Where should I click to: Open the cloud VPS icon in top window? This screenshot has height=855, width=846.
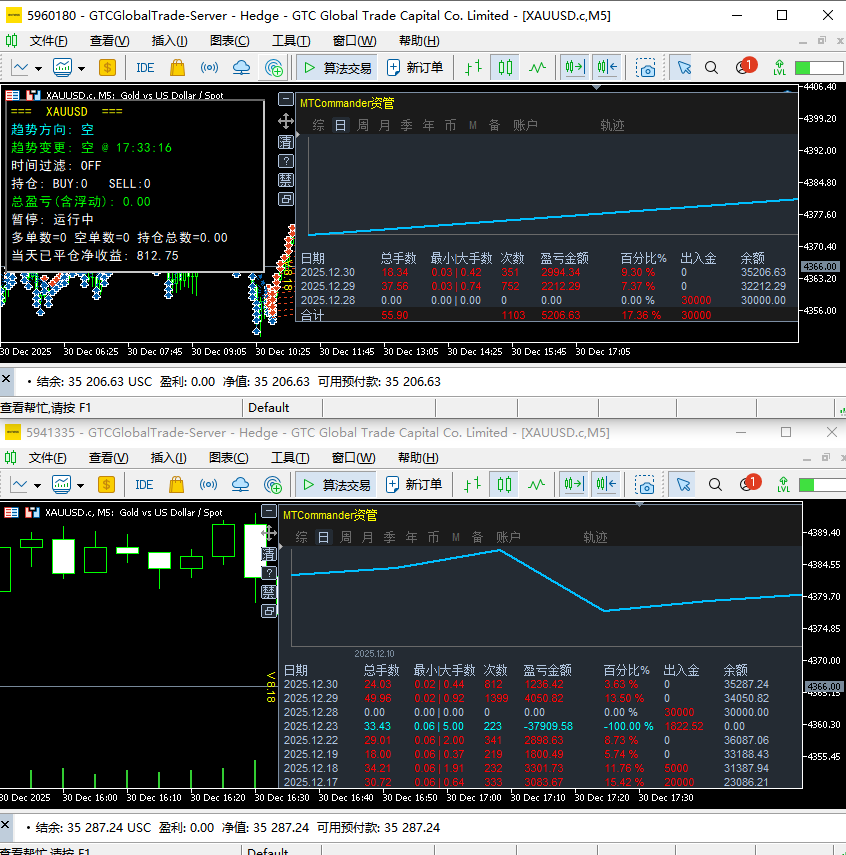[x=241, y=68]
